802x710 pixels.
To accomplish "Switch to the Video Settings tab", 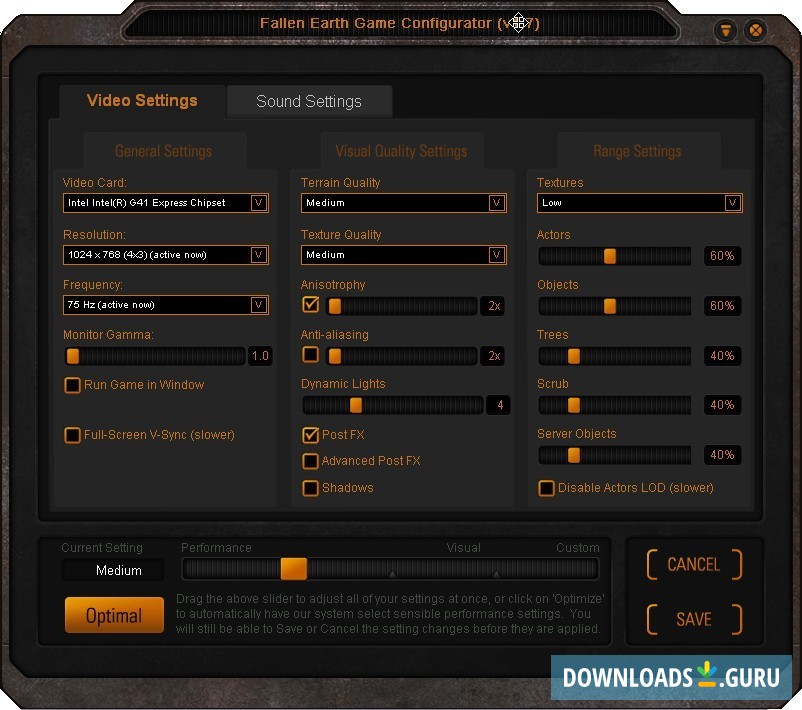I will (x=142, y=101).
